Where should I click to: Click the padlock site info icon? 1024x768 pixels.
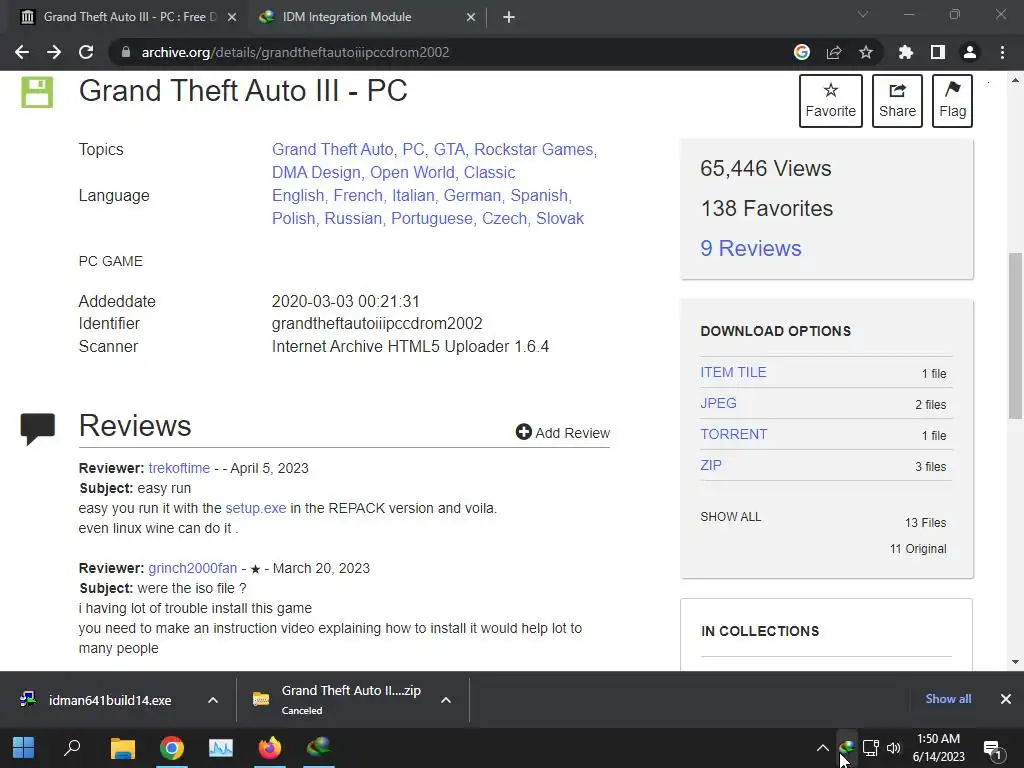(125, 52)
